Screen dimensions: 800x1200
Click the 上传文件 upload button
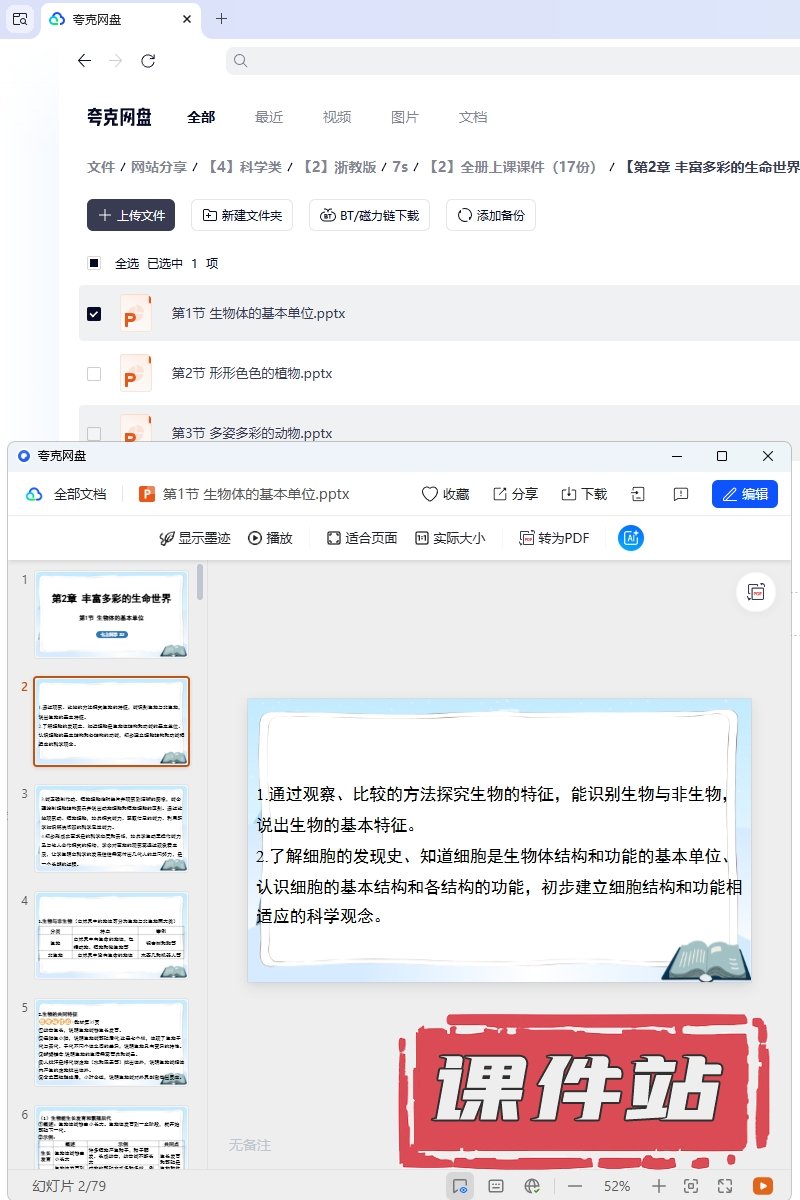pyautogui.click(x=131, y=215)
